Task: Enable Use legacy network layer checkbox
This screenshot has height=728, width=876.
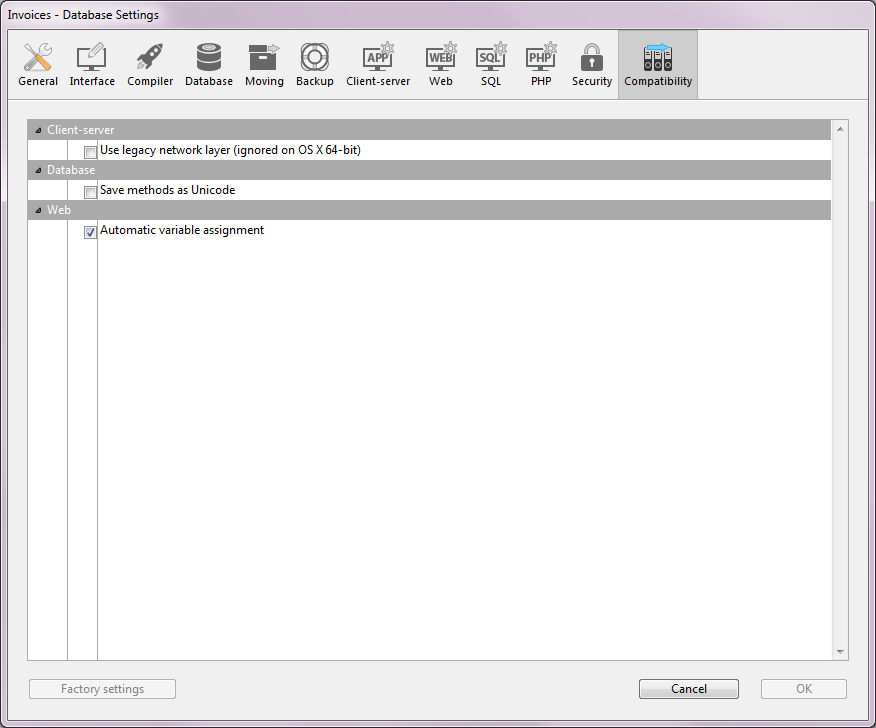Action: pos(90,152)
